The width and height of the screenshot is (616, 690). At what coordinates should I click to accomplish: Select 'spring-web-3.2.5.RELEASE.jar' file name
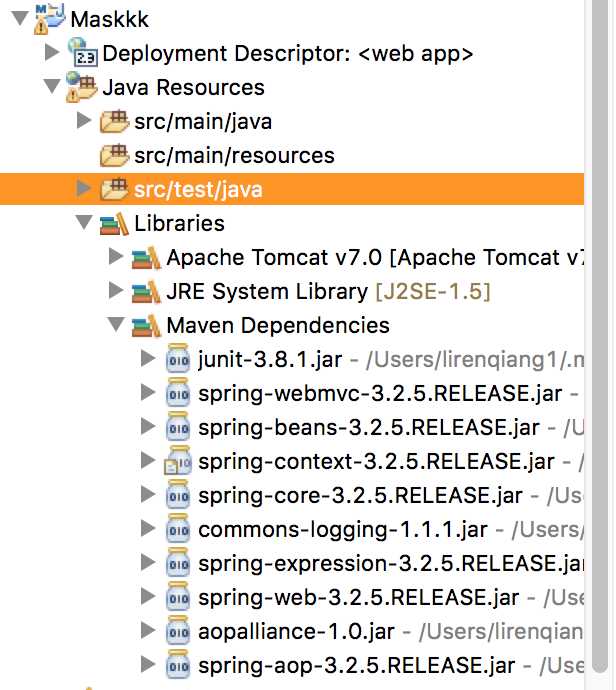click(359, 598)
